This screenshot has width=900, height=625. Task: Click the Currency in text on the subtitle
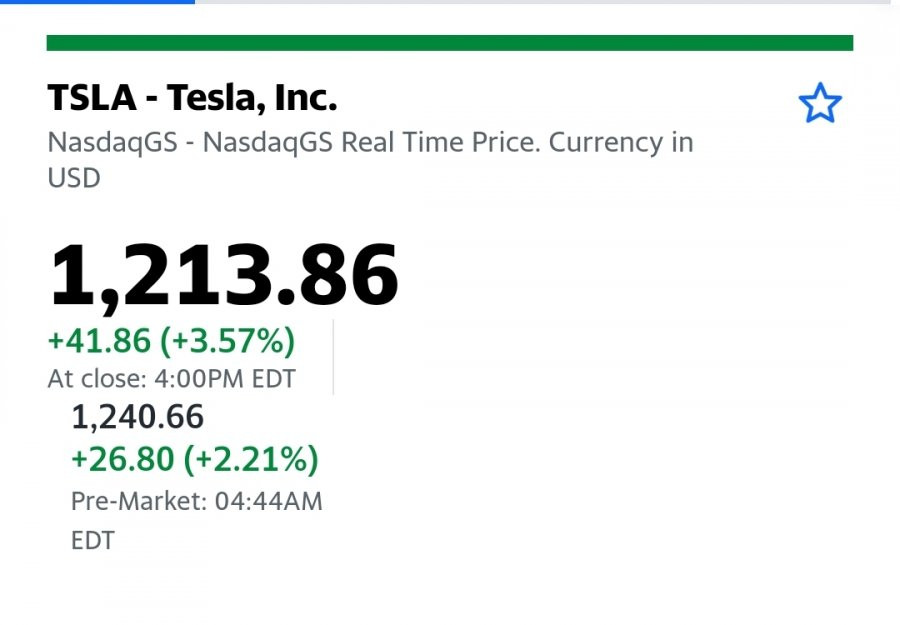point(621,142)
